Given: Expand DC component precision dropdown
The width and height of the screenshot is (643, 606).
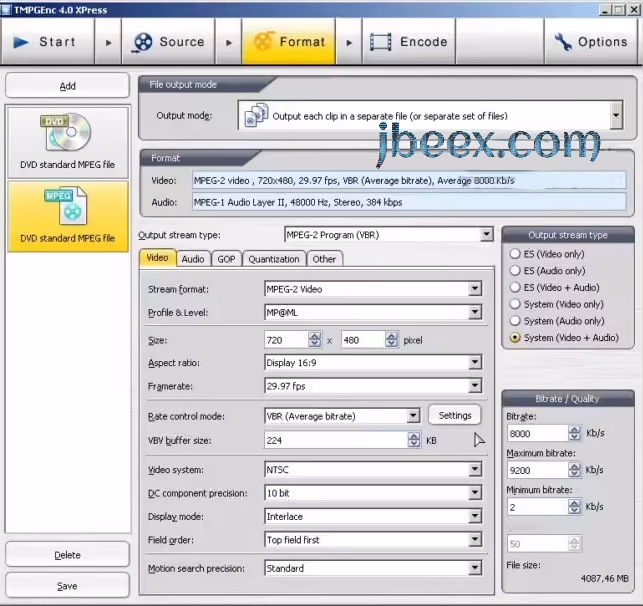Looking at the screenshot, I should [x=475, y=492].
